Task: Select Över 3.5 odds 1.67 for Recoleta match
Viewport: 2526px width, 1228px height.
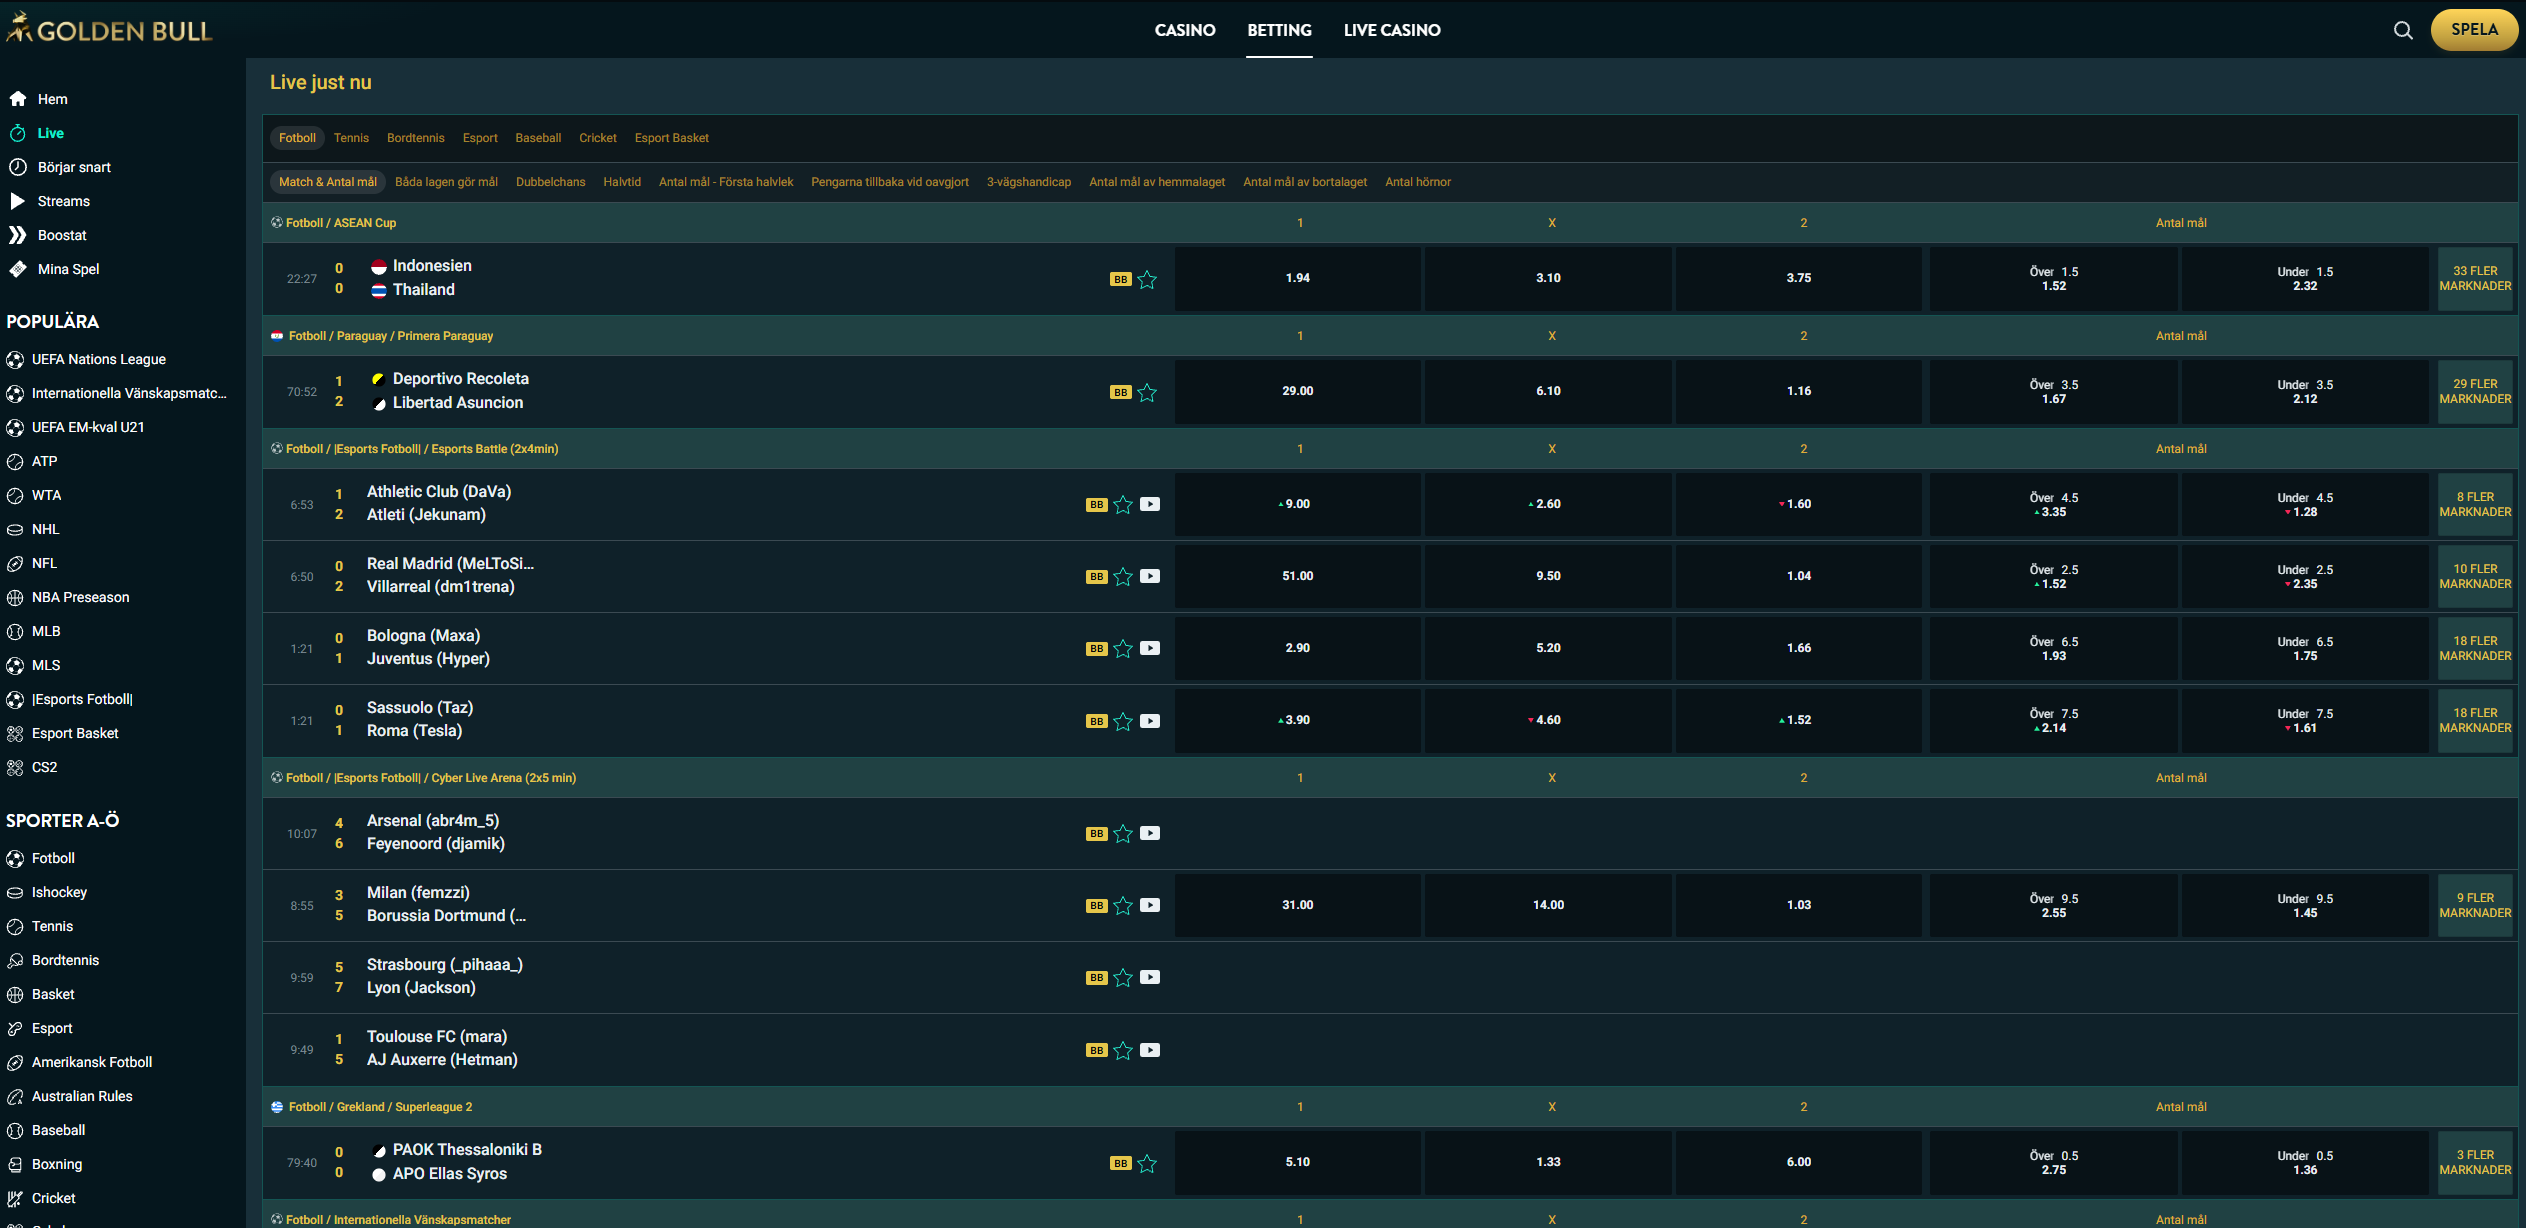Action: pyautogui.click(x=2053, y=392)
